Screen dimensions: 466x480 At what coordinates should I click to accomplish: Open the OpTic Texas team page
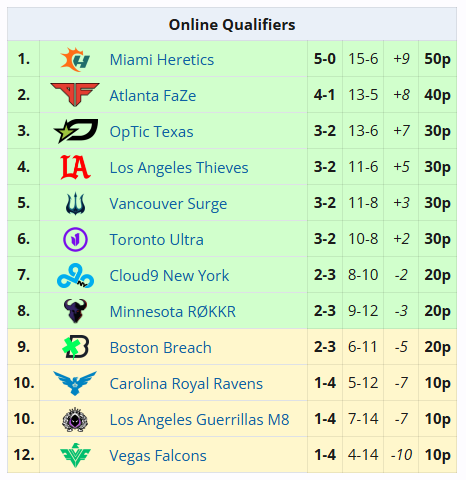pyautogui.click(x=151, y=132)
